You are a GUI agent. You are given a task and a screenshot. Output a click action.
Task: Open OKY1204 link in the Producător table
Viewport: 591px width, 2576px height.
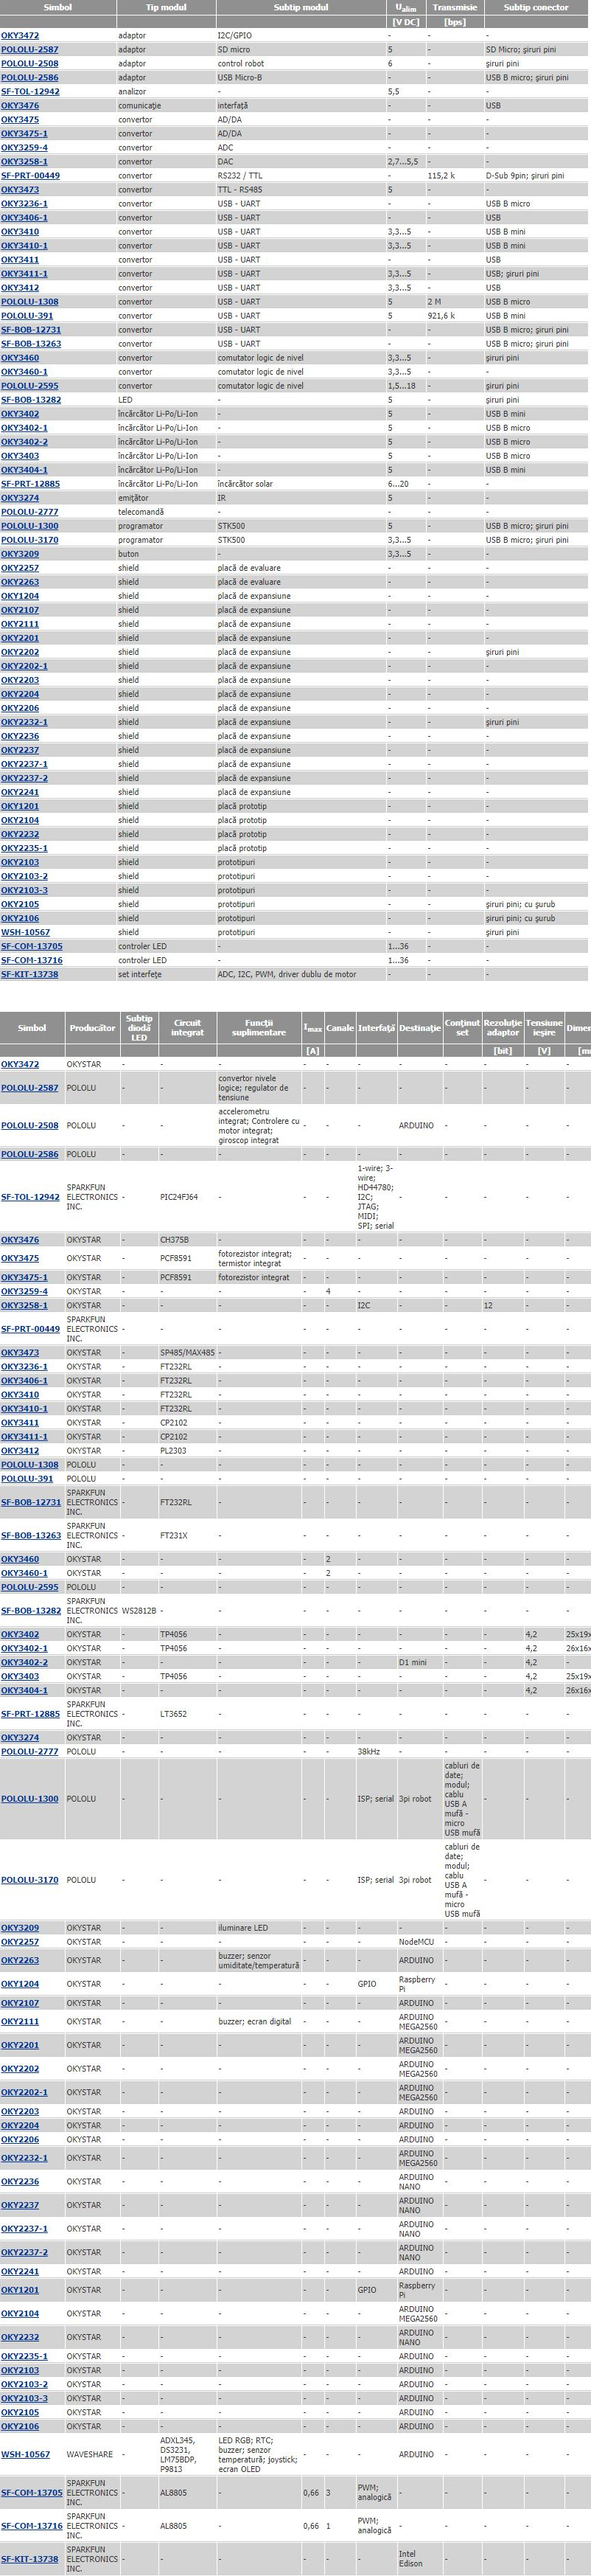(20, 1984)
